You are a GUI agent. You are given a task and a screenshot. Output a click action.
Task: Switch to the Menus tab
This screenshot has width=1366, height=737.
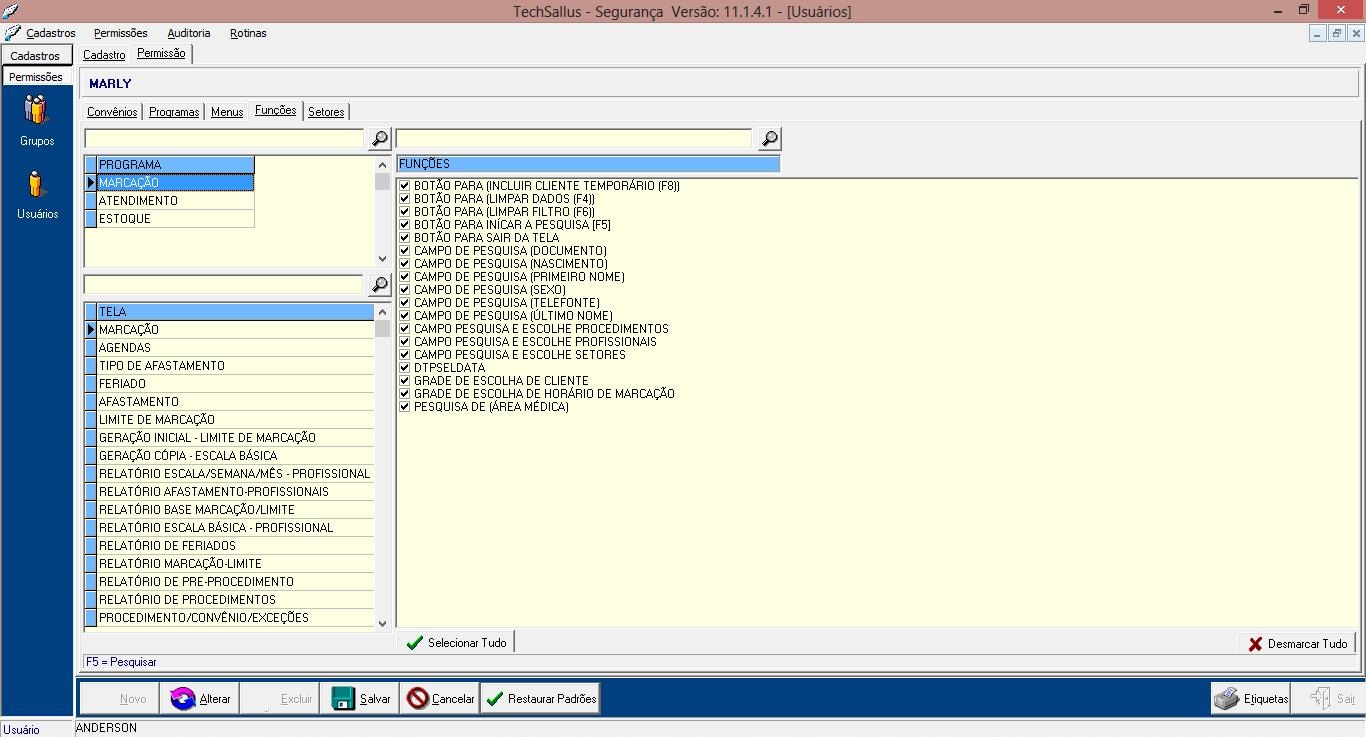tap(227, 112)
